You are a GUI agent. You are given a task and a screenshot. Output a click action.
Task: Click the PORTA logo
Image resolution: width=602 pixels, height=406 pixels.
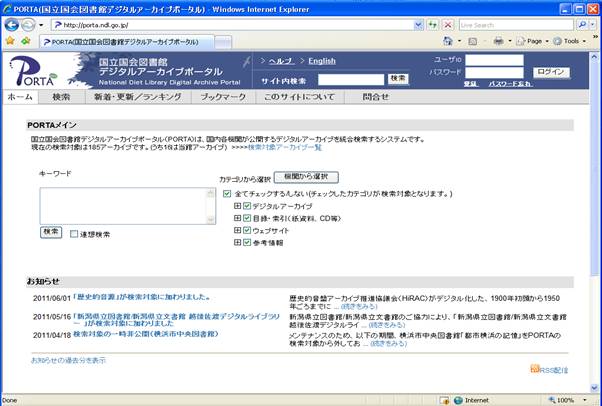[x=33, y=71]
